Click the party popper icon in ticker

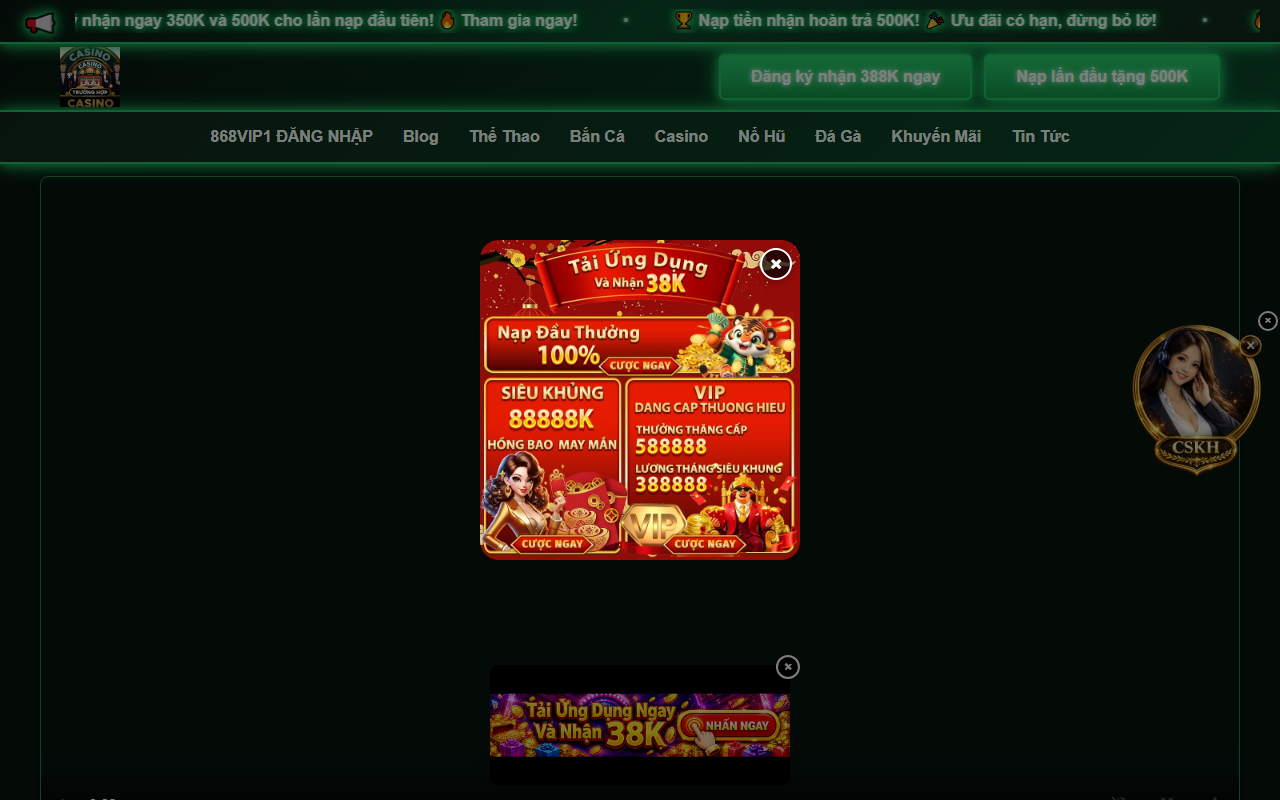coord(935,20)
